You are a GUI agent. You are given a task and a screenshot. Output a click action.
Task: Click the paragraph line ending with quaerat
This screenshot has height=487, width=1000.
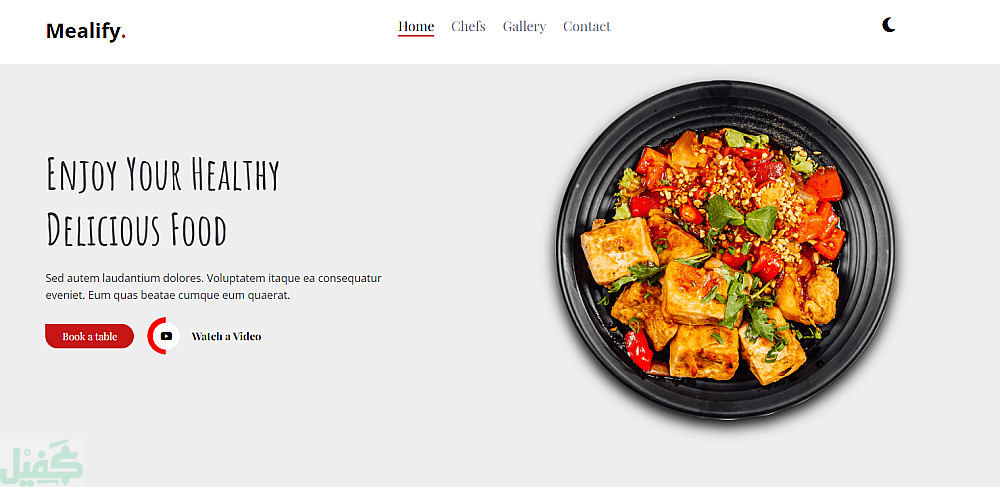[x=168, y=295]
